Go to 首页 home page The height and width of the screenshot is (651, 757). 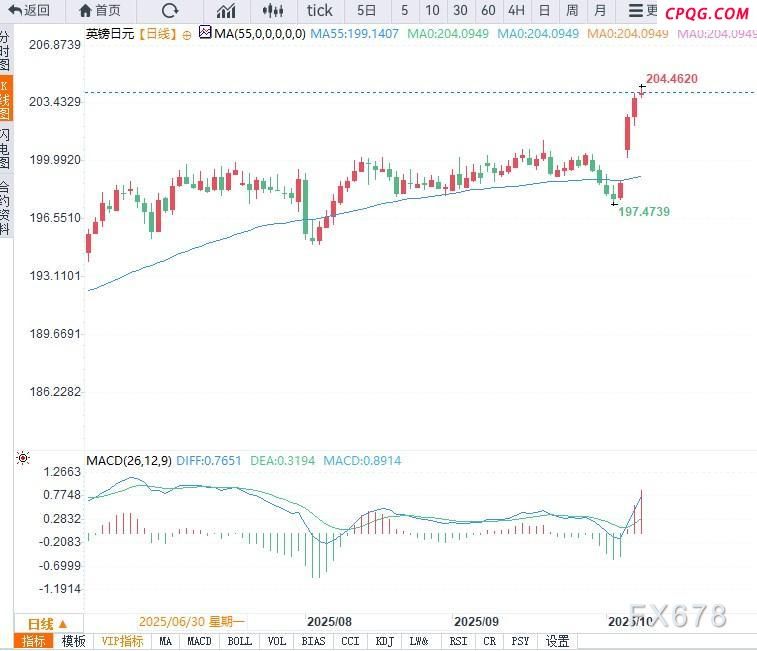[x=99, y=11]
